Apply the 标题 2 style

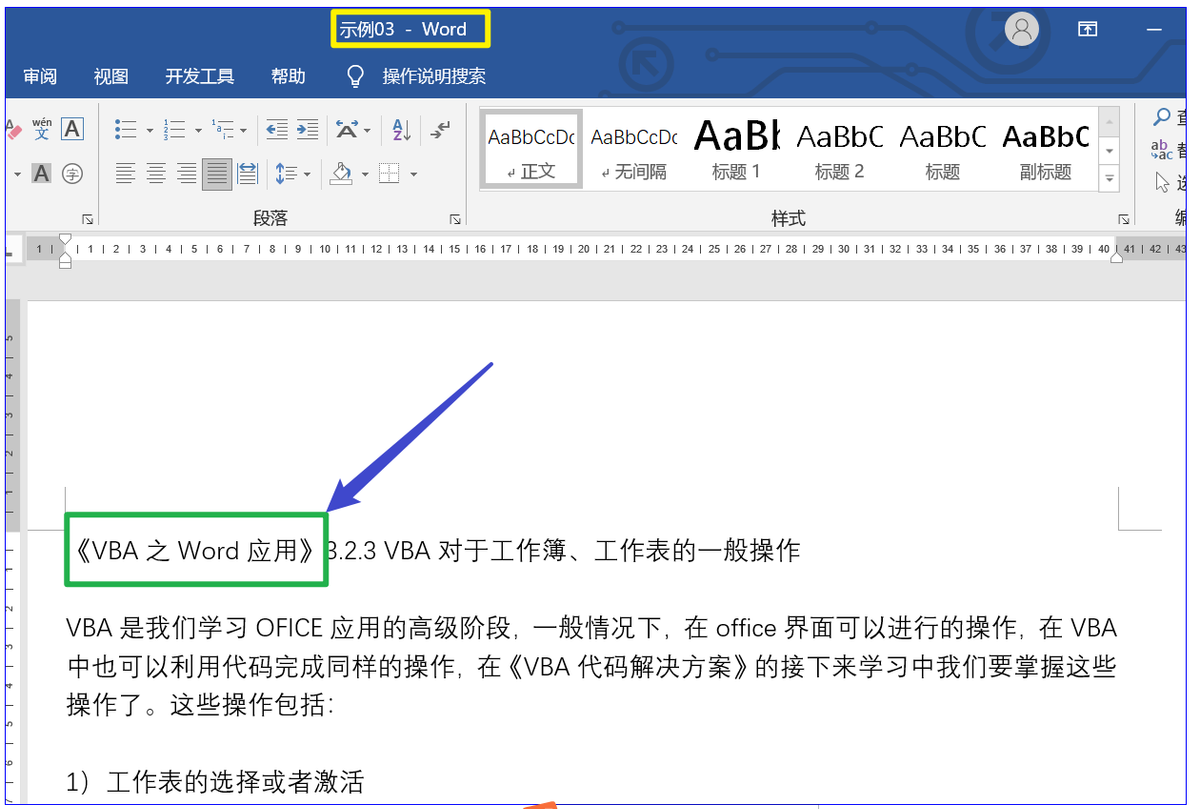click(839, 148)
